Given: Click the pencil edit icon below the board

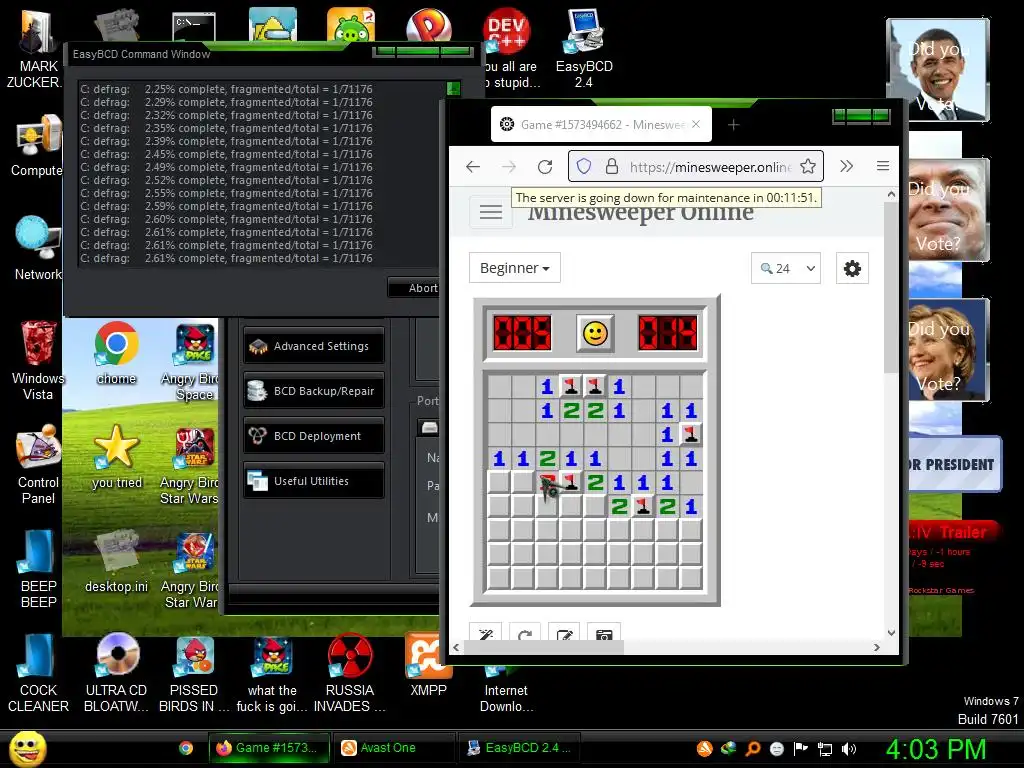Looking at the screenshot, I should [564, 634].
